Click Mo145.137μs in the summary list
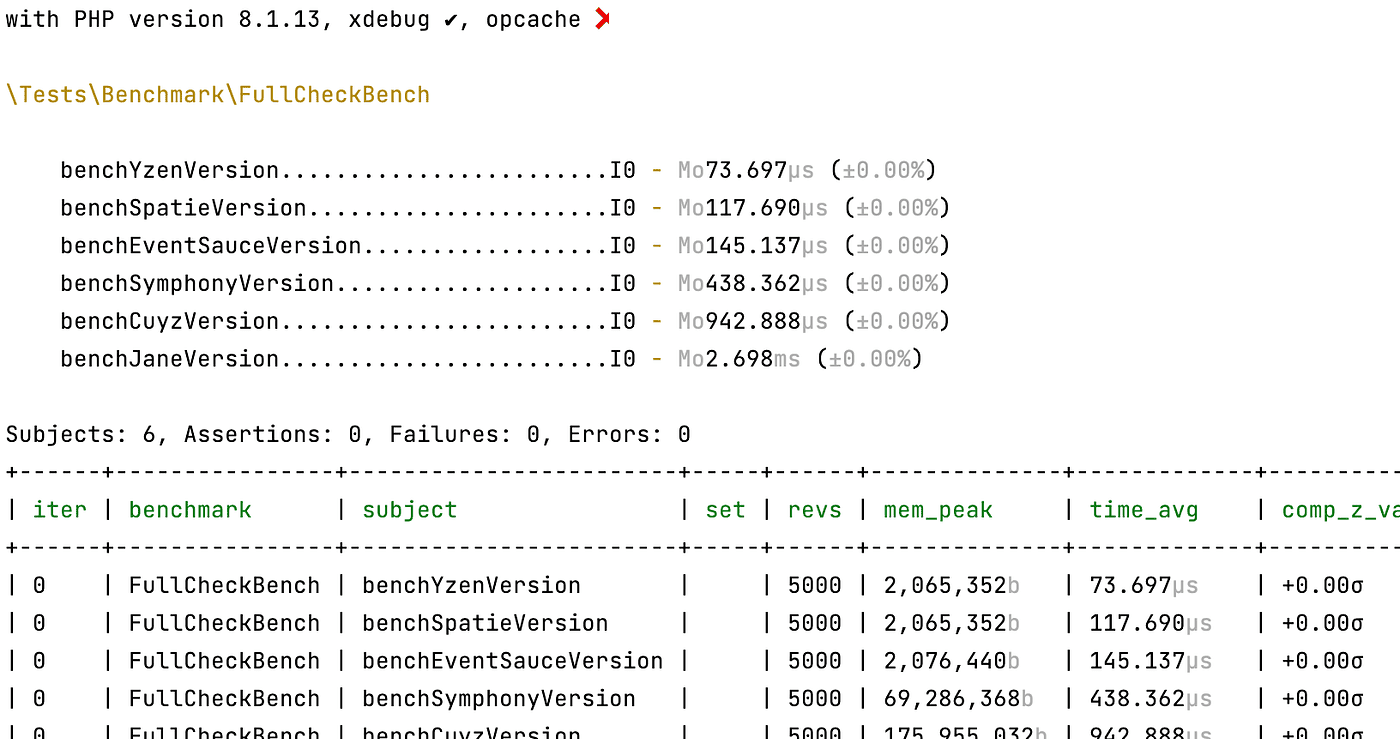Image resolution: width=1400 pixels, height=739 pixels. click(x=753, y=246)
